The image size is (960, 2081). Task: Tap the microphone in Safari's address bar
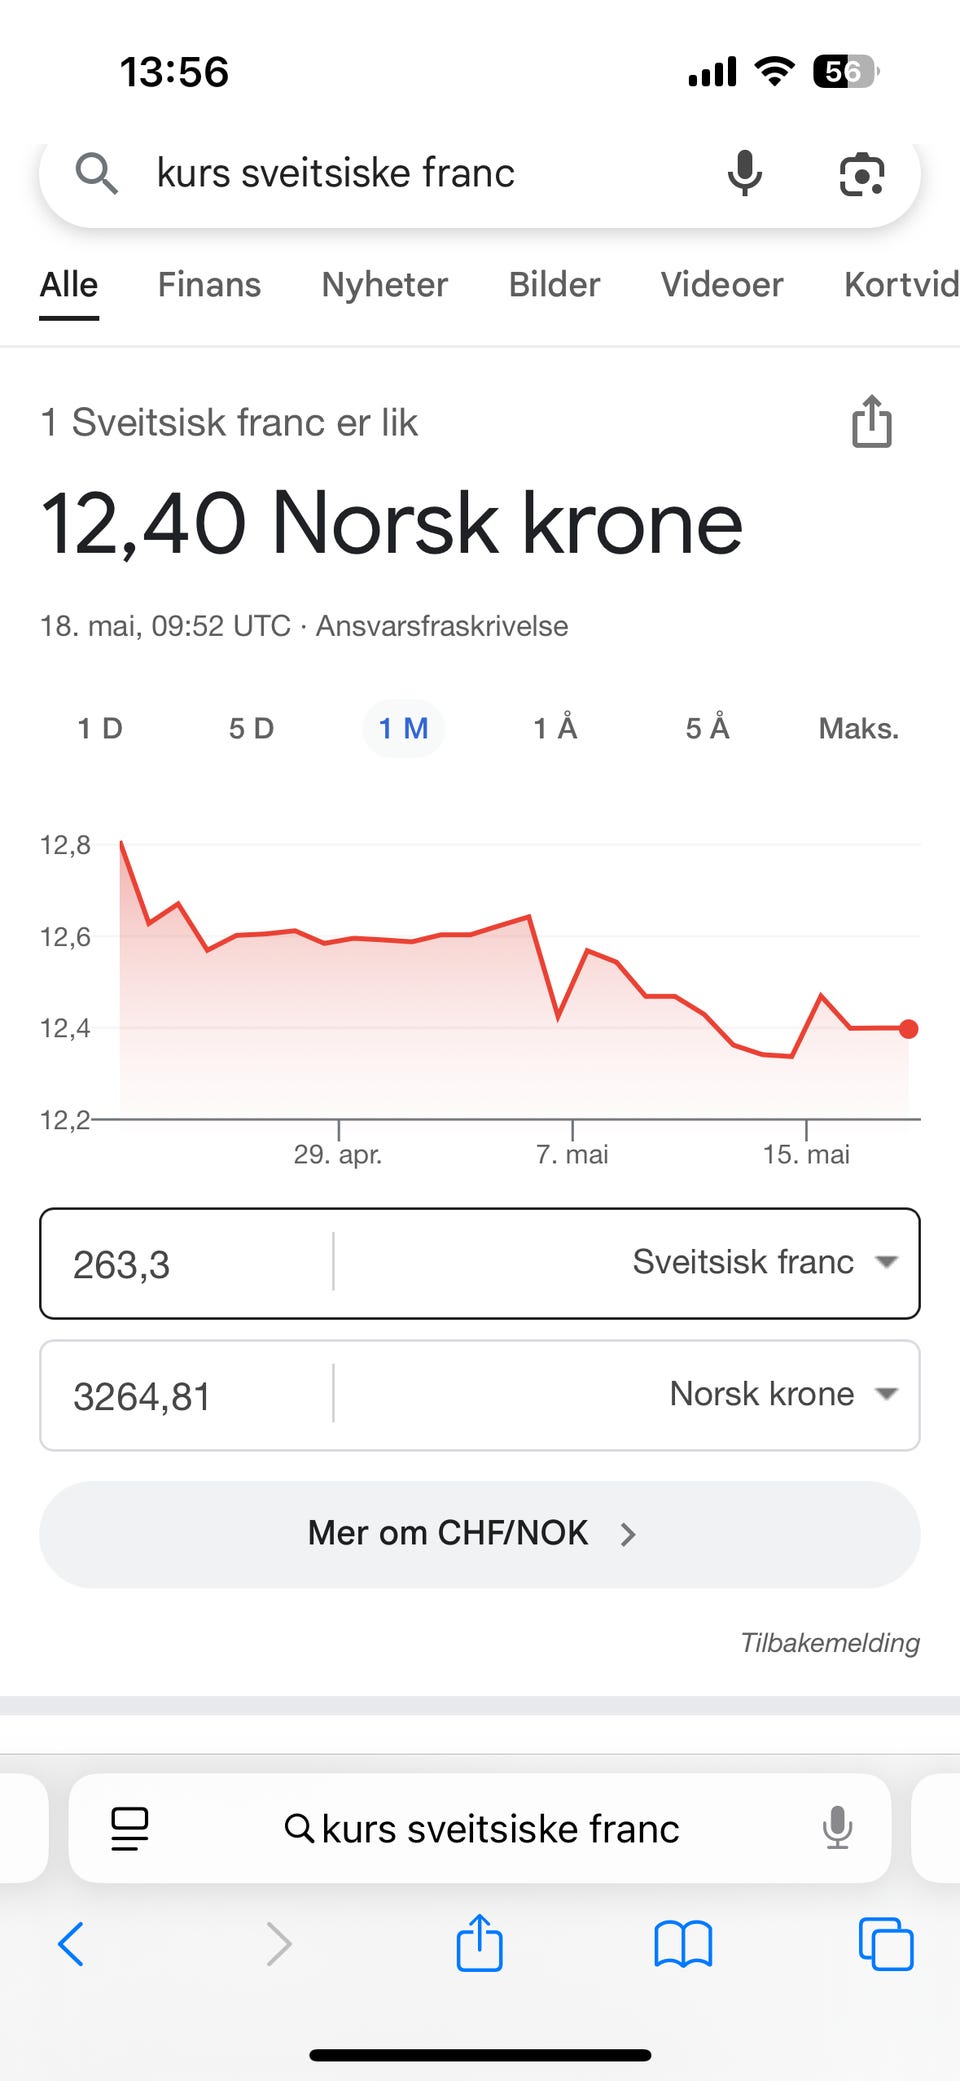pos(837,1829)
